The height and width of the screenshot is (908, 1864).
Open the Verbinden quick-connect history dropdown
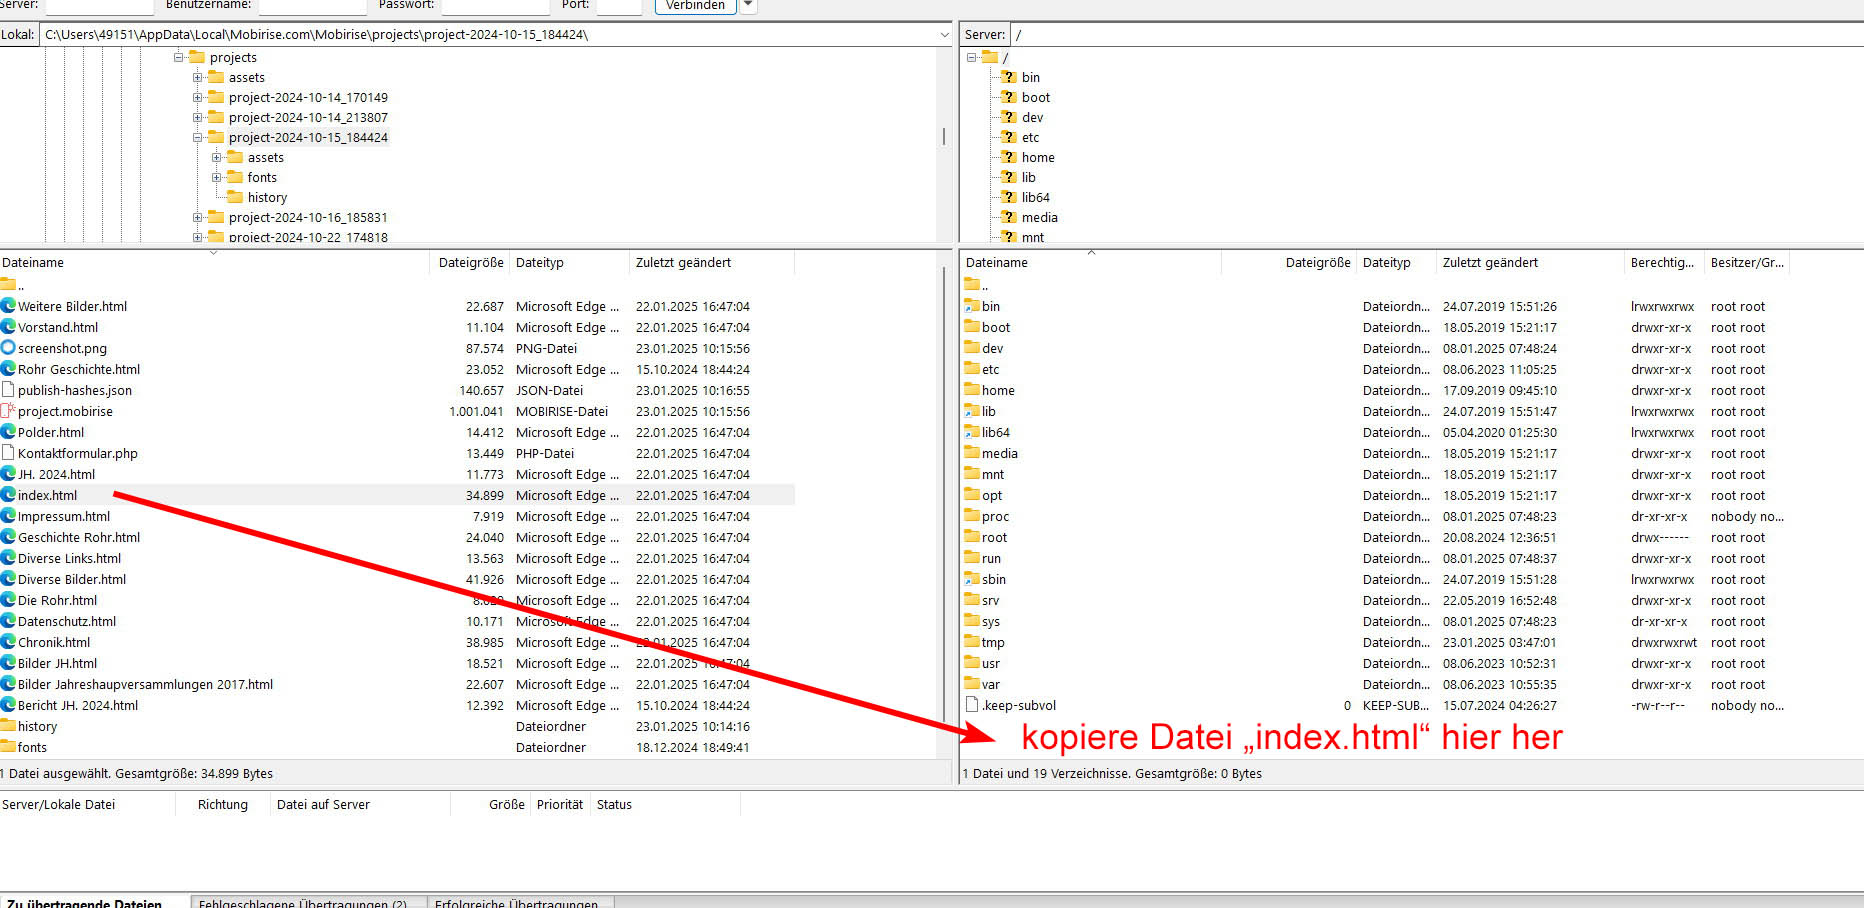[x=748, y=5]
